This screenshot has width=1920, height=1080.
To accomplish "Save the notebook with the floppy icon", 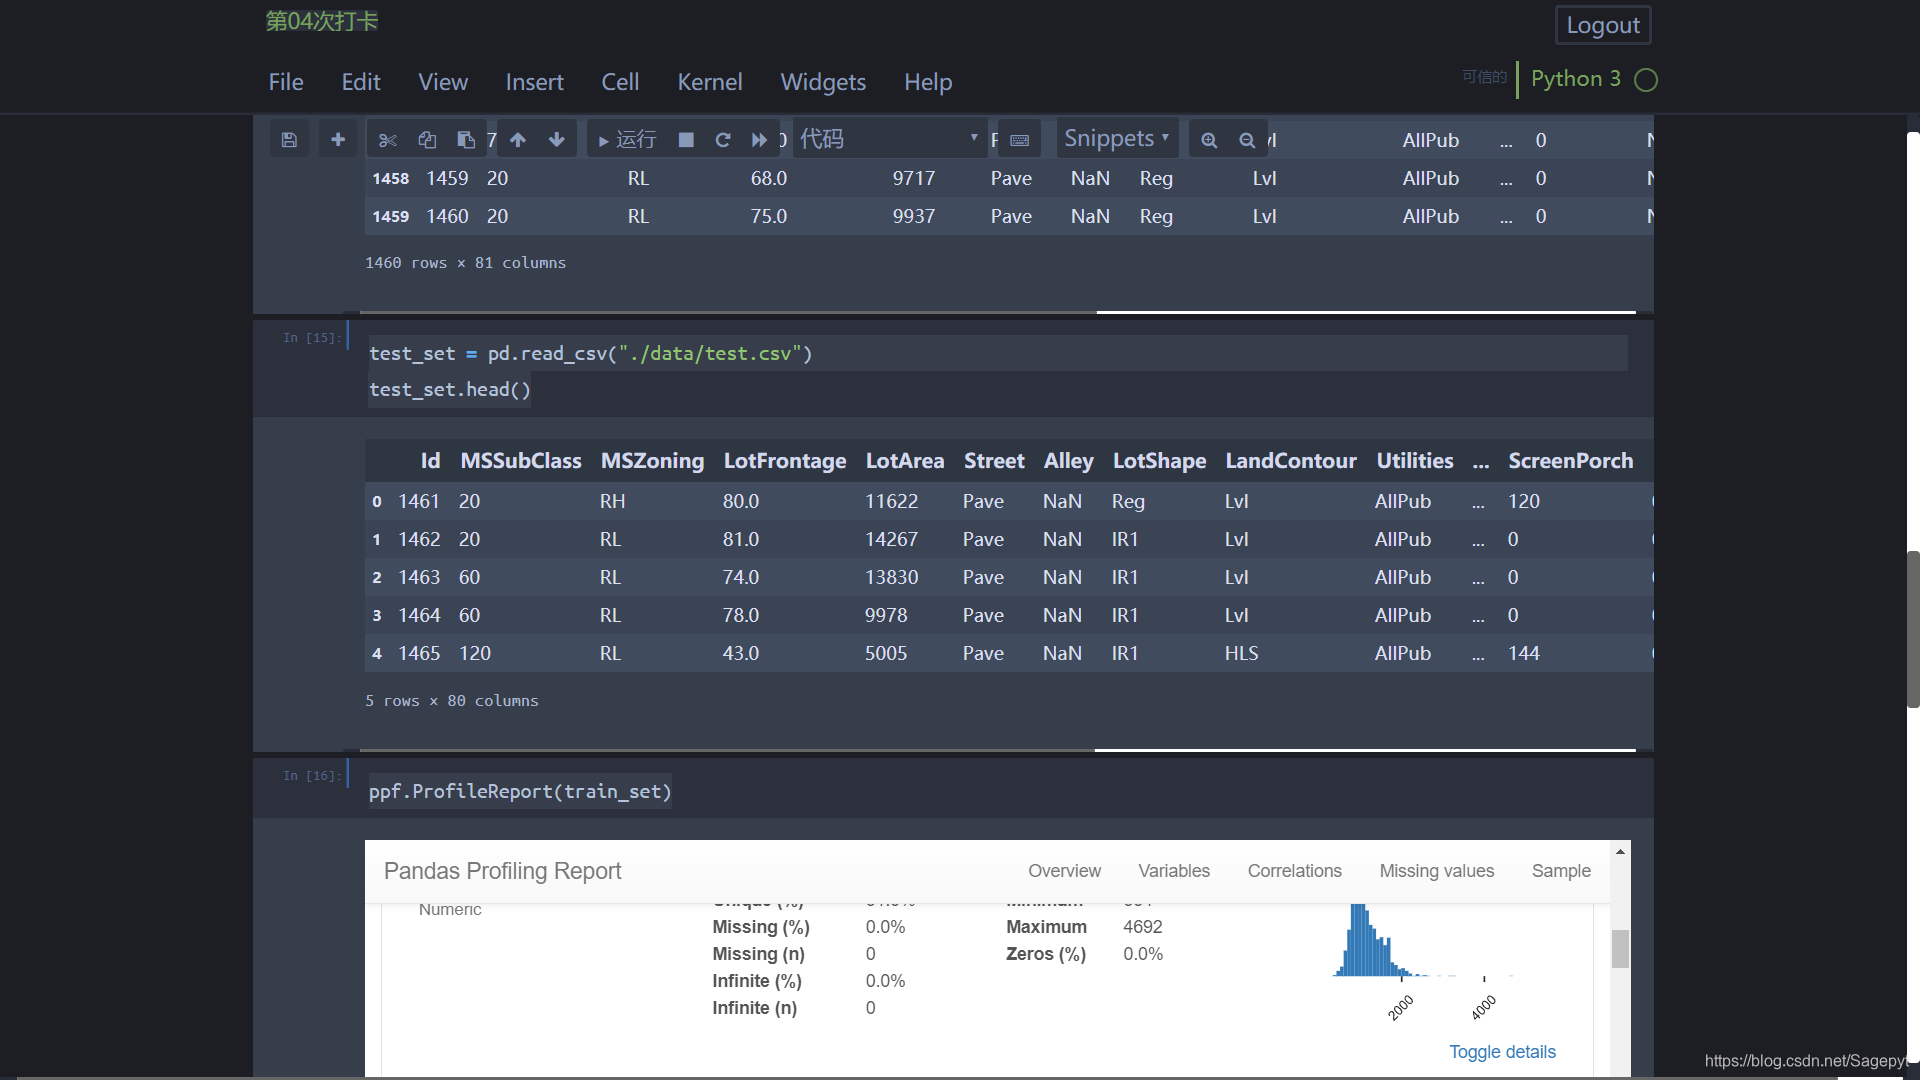I will pos(289,139).
